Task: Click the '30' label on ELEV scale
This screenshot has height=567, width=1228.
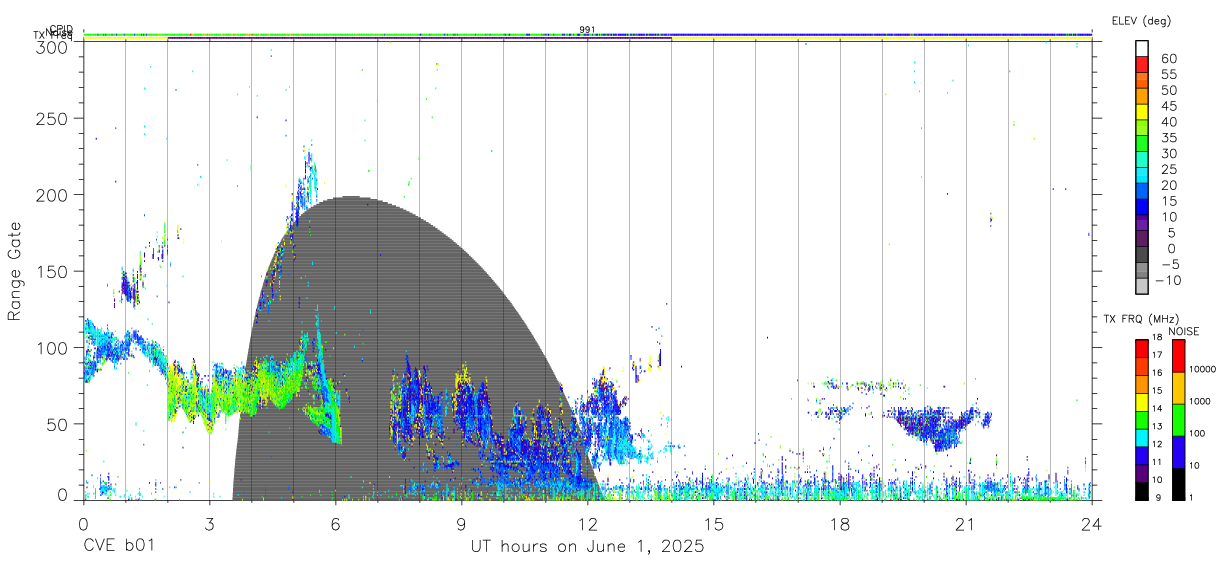Action: click(1168, 153)
